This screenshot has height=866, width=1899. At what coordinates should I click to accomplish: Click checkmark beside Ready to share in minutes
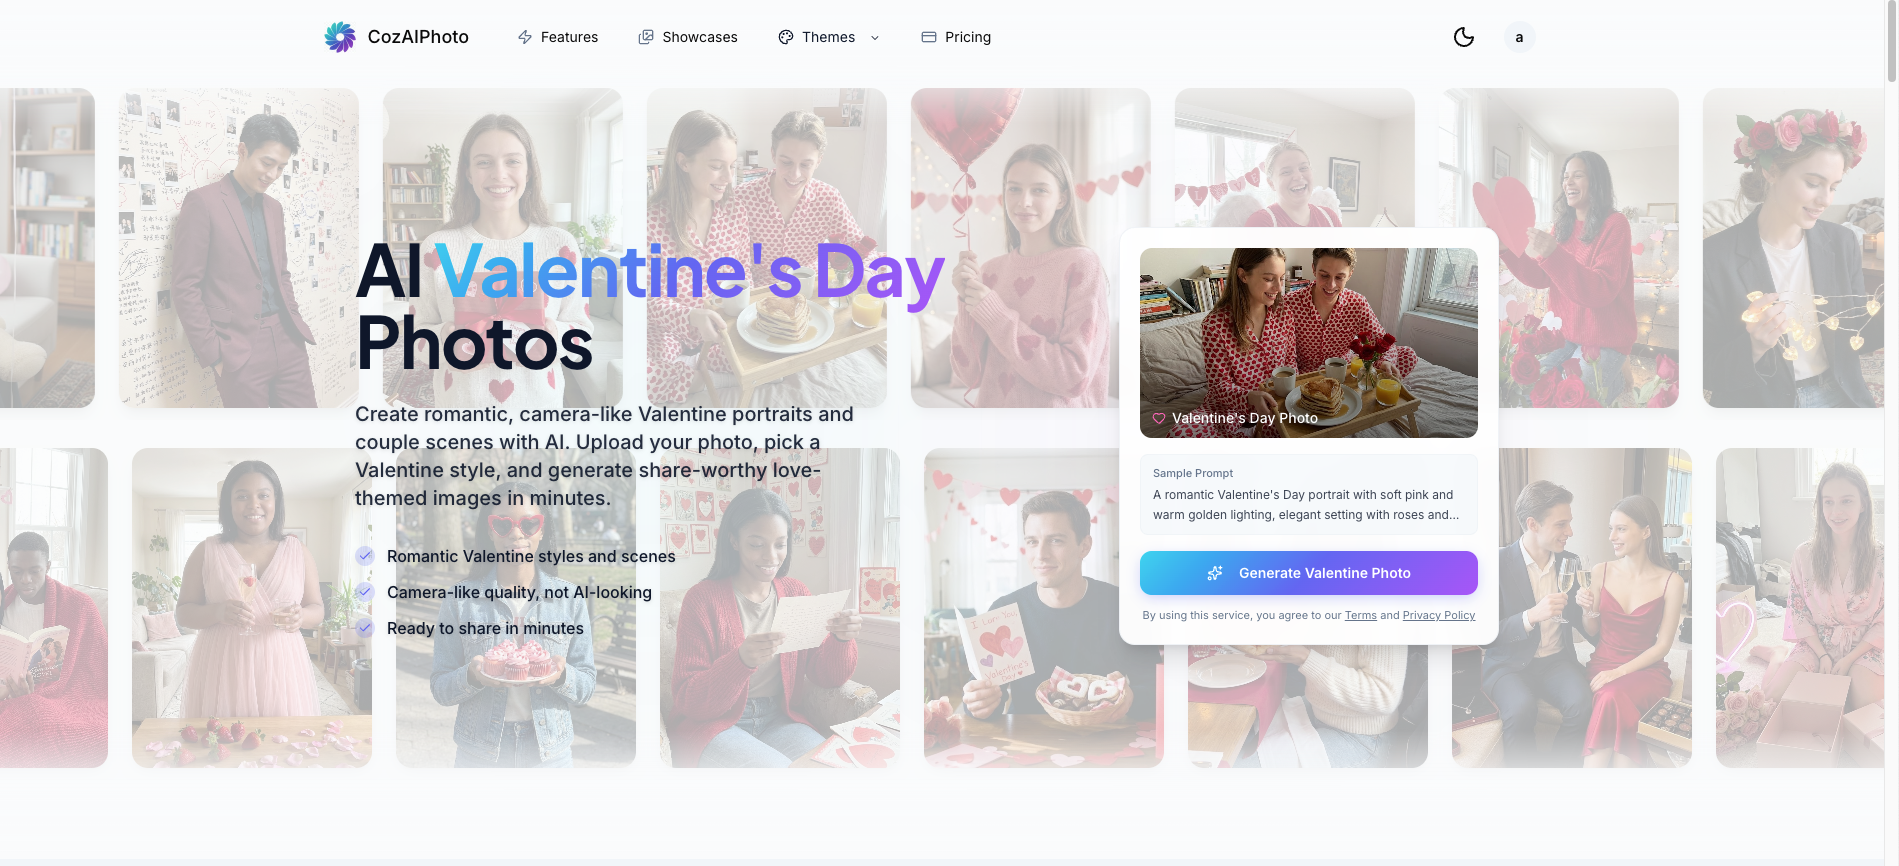click(x=365, y=628)
